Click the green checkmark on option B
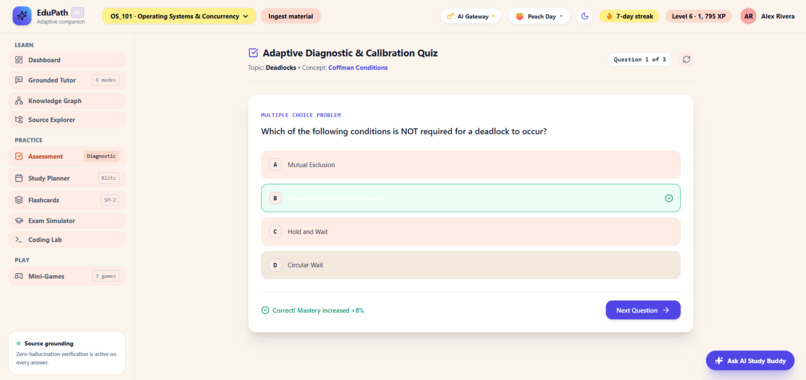Image resolution: width=806 pixels, height=380 pixels. pos(668,198)
